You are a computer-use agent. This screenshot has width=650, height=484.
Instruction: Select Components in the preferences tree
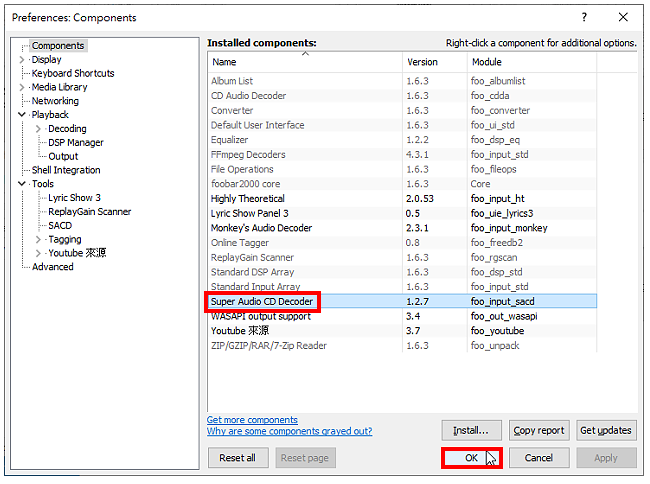point(58,46)
